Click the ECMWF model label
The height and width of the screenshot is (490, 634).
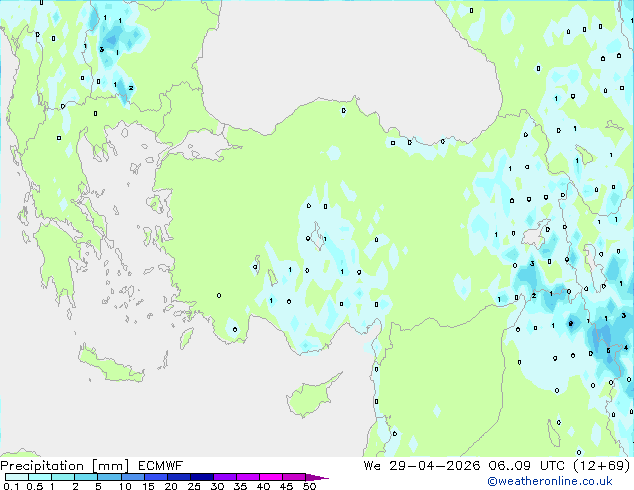click(161, 466)
